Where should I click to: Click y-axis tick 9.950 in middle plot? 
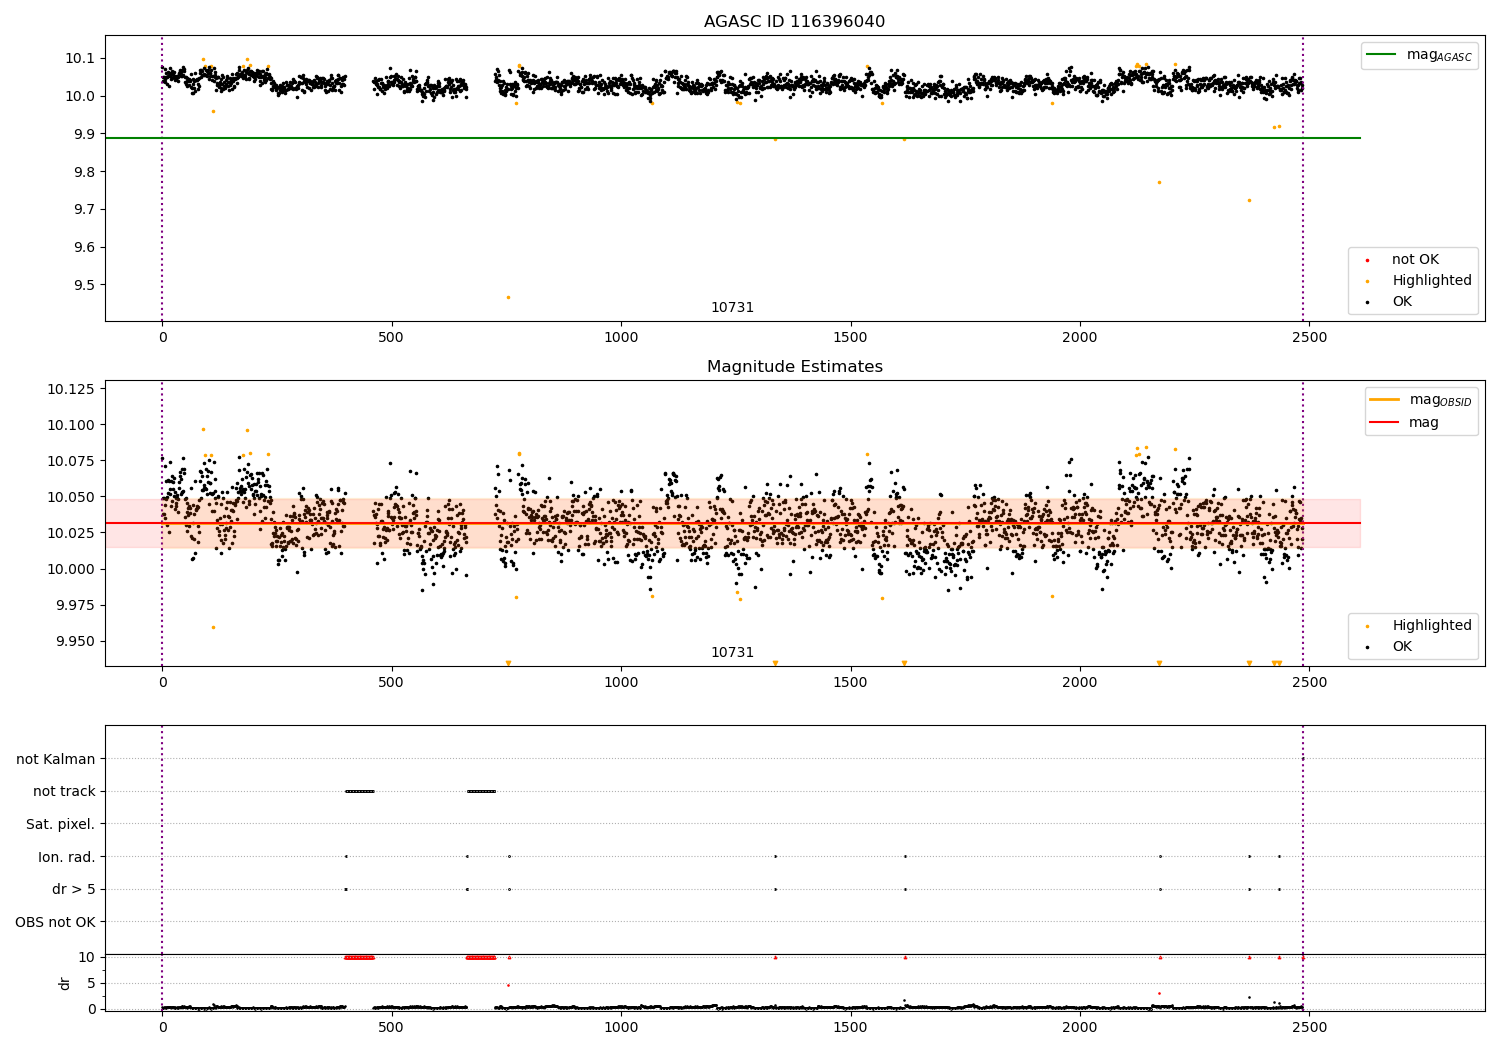point(76,641)
